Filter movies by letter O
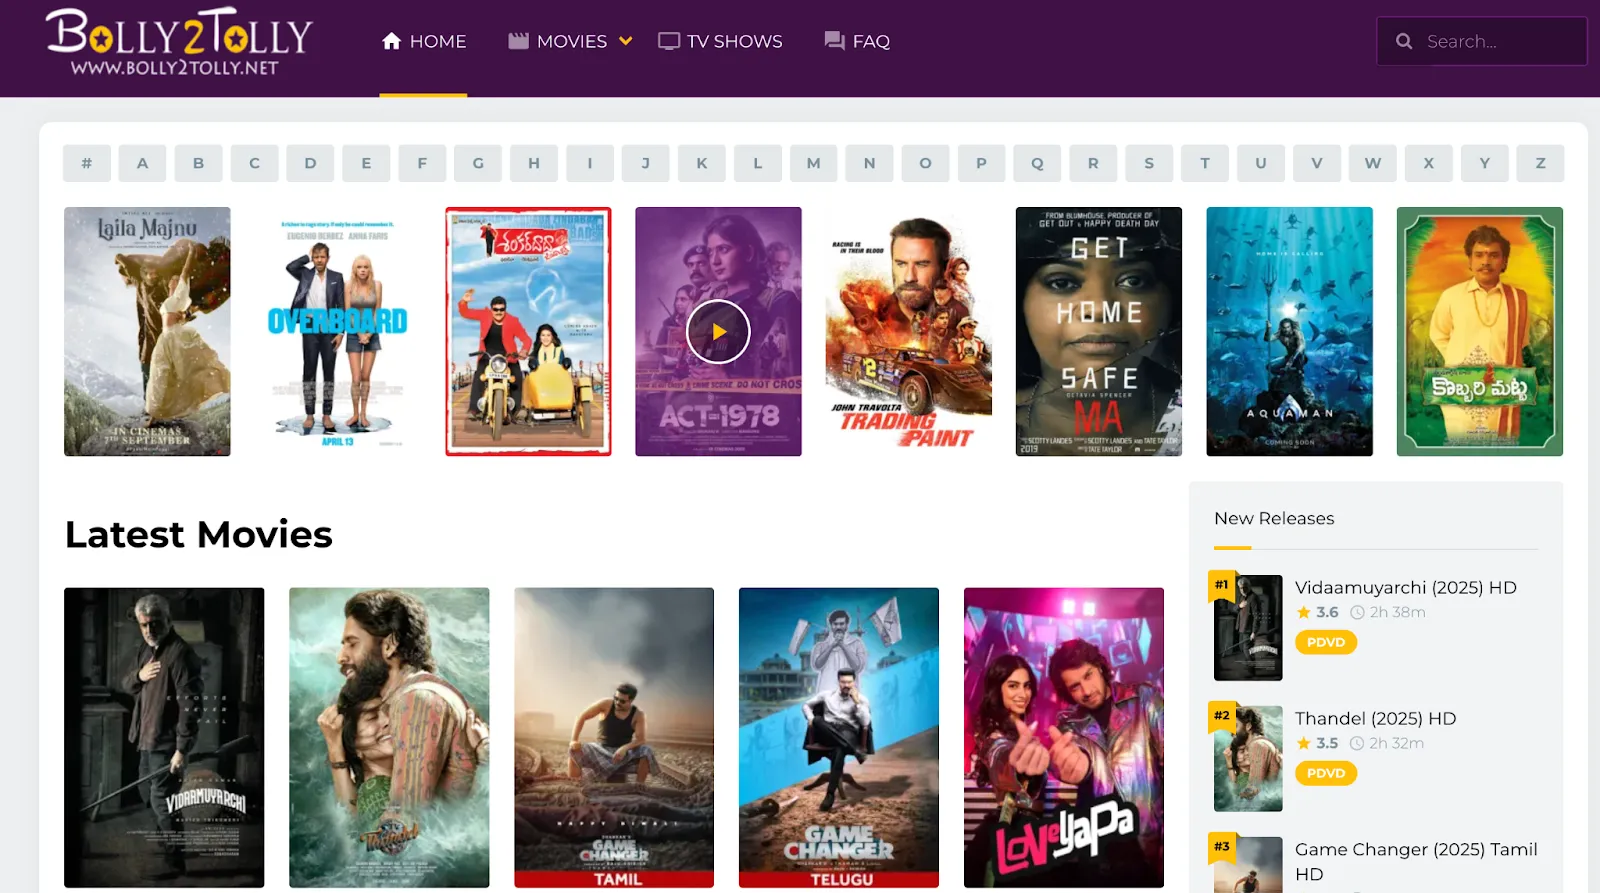This screenshot has width=1600, height=893. point(925,163)
